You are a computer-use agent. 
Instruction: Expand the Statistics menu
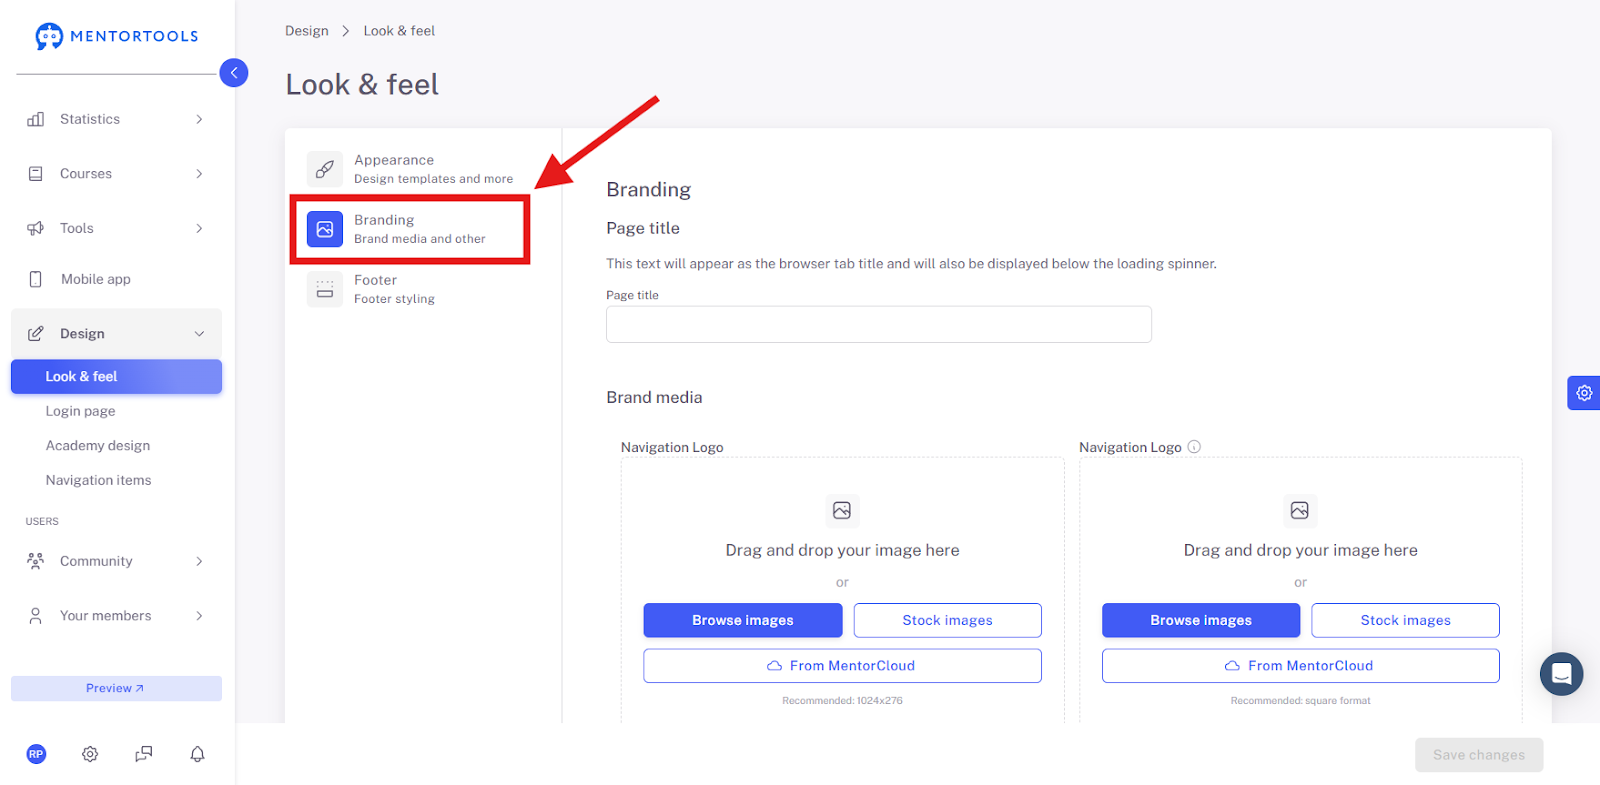pyautogui.click(x=116, y=119)
